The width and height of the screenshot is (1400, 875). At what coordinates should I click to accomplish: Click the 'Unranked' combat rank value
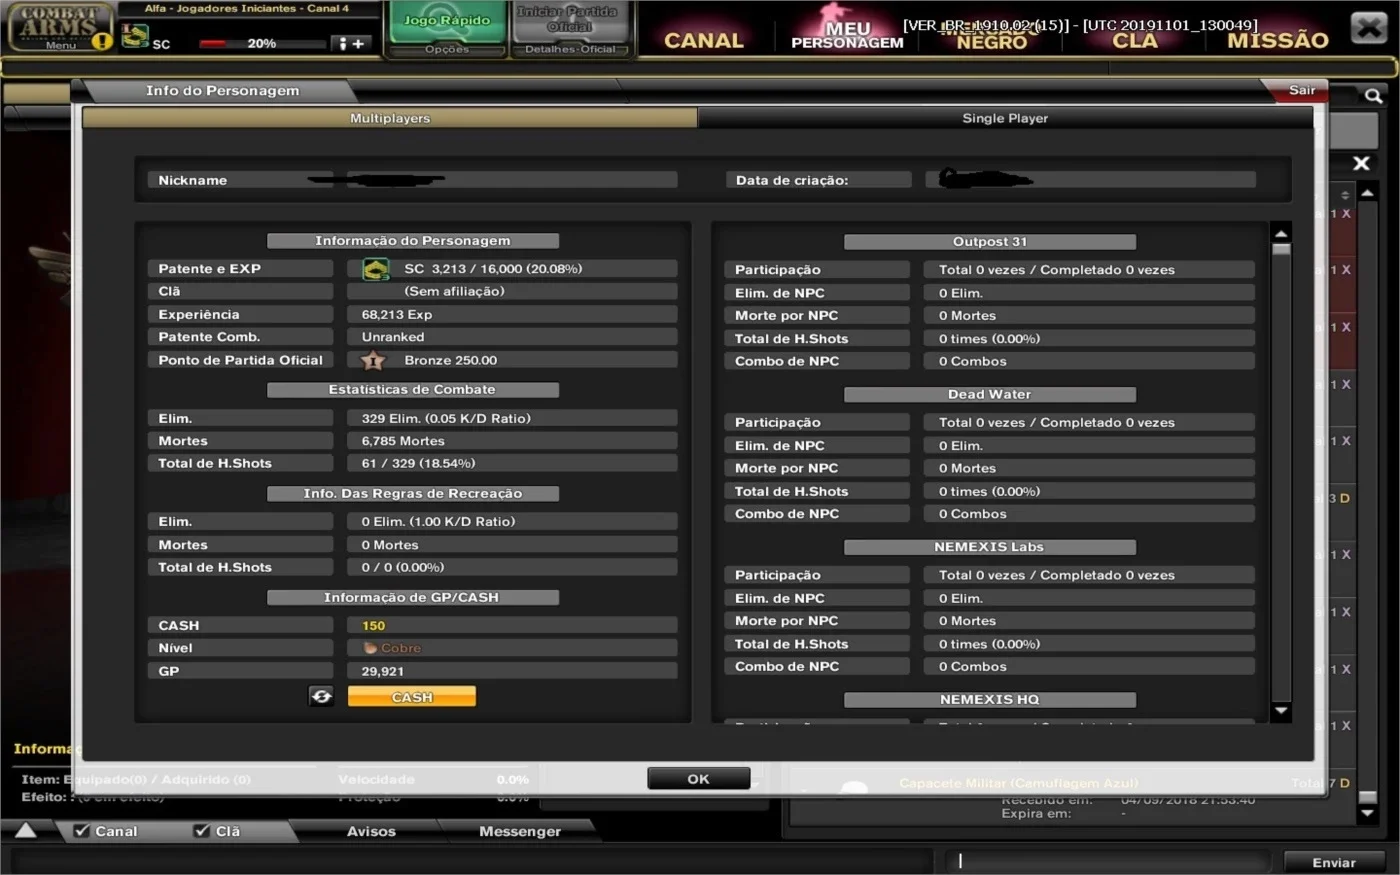(393, 337)
